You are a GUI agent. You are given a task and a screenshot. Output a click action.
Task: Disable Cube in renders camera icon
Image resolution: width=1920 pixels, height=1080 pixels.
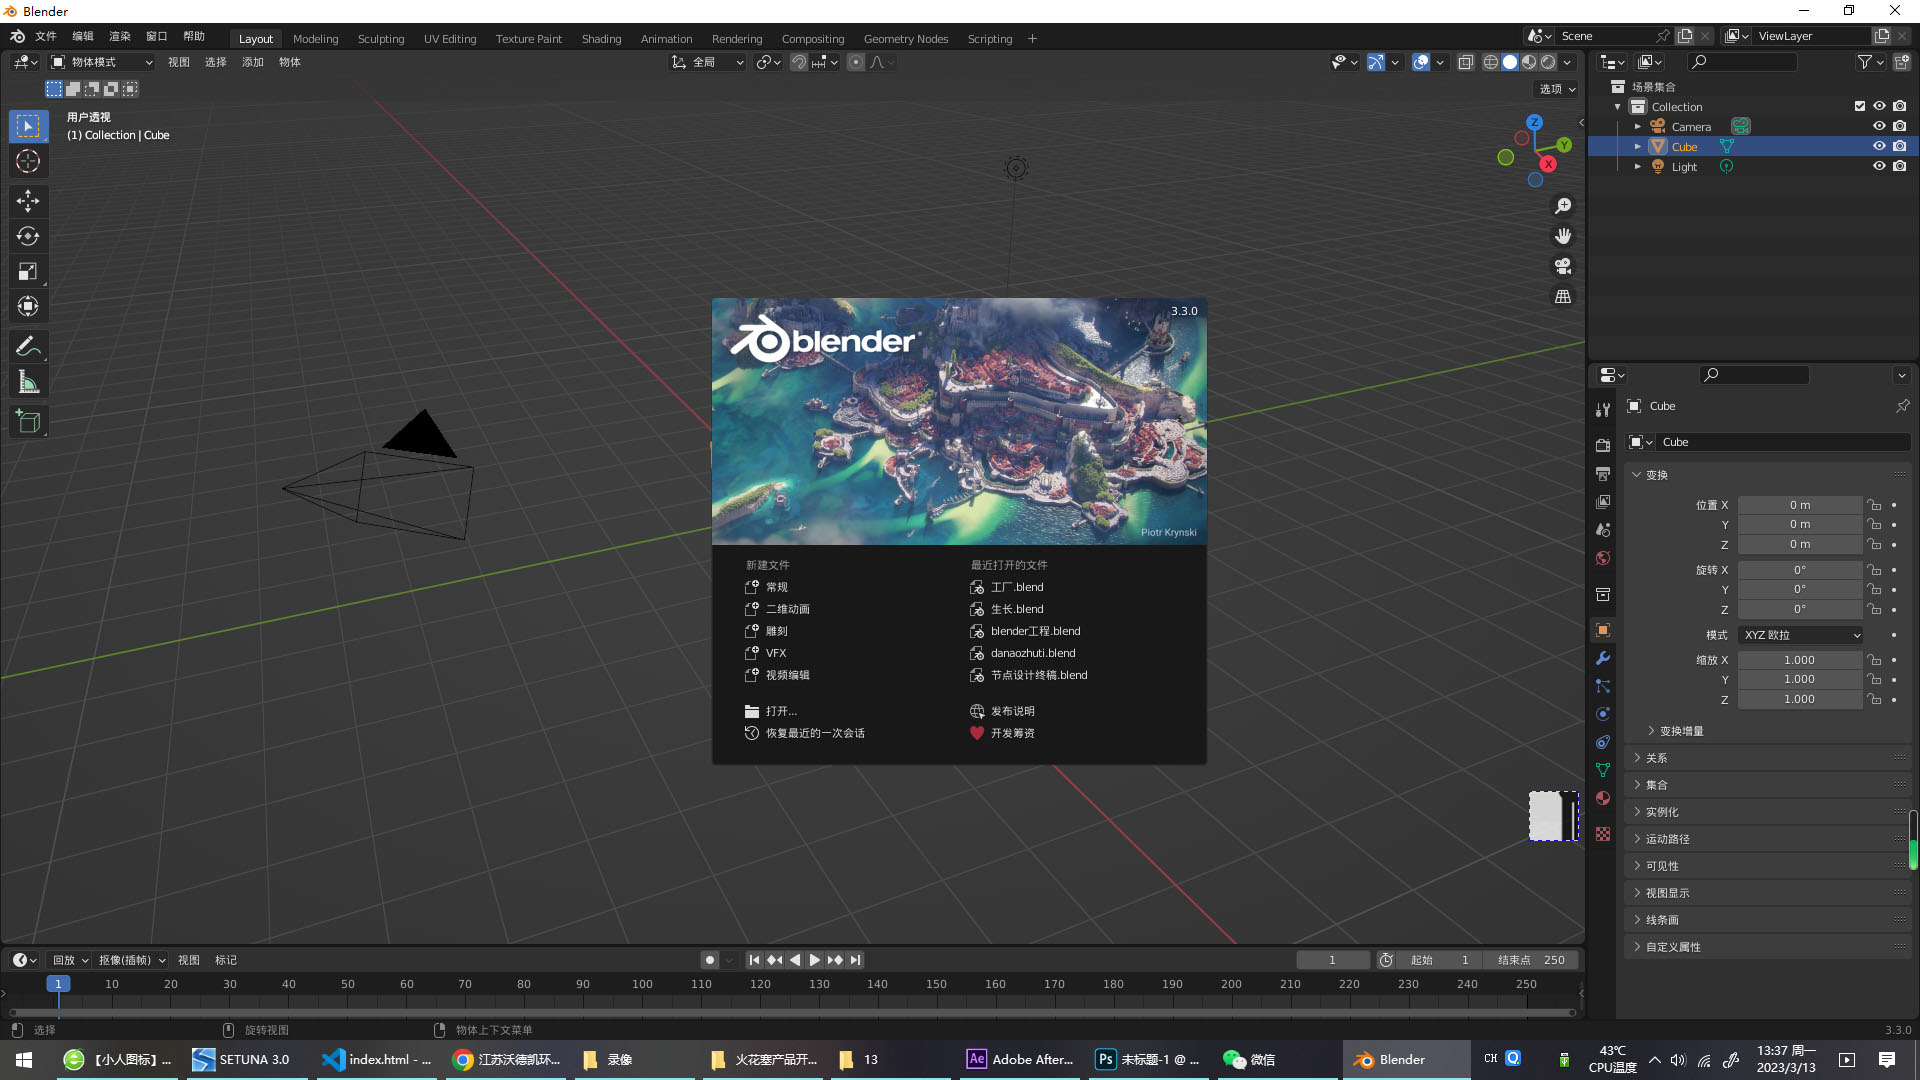[1899, 146]
